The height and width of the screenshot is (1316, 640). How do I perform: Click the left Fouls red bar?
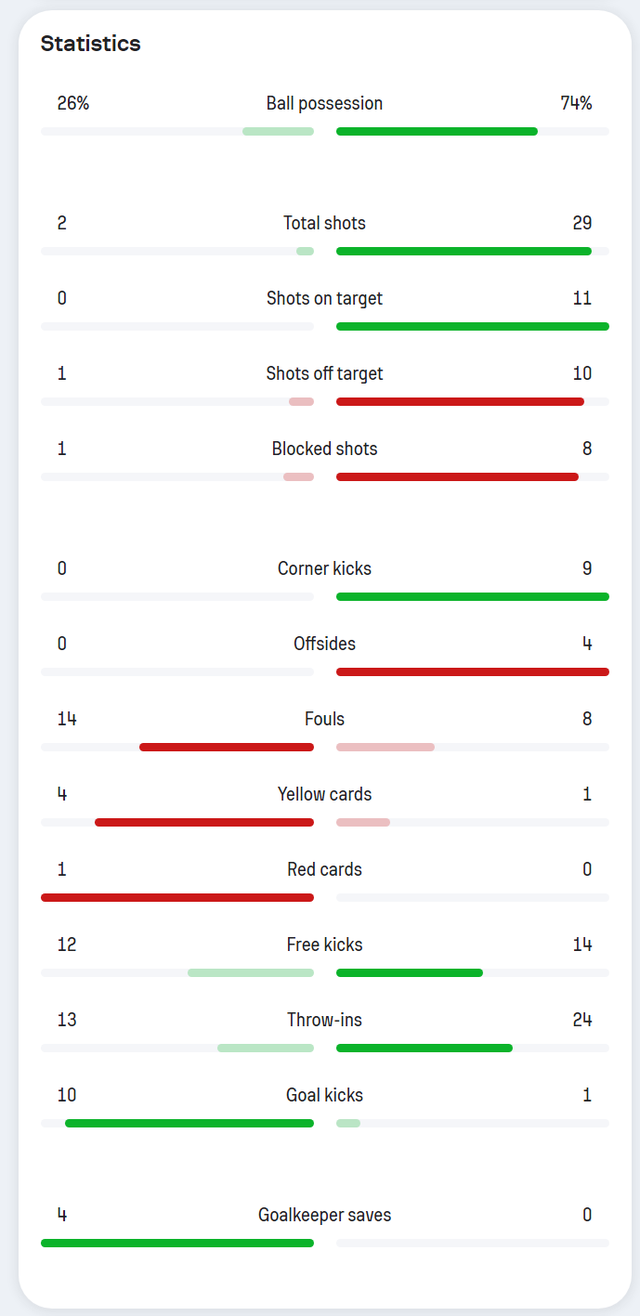(226, 747)
